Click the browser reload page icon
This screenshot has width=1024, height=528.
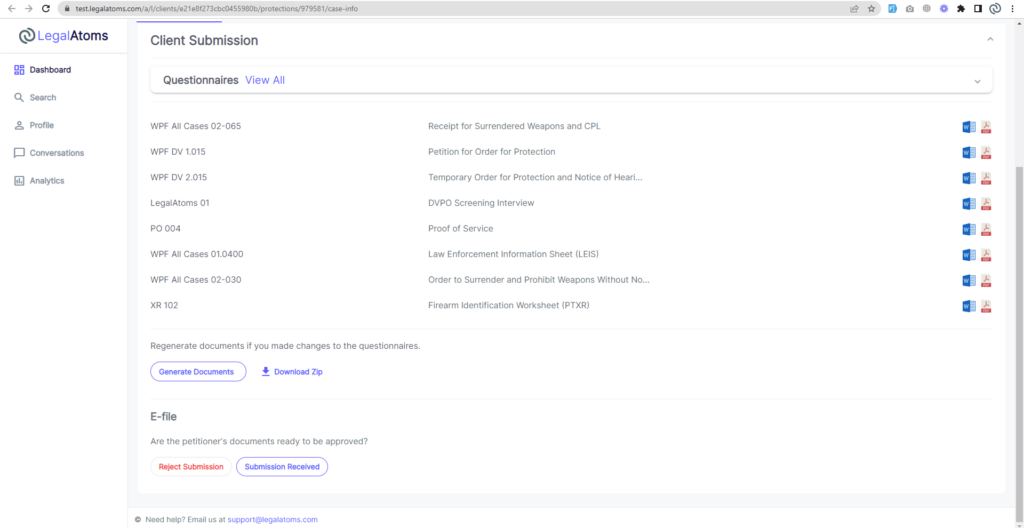coord(46,8)
